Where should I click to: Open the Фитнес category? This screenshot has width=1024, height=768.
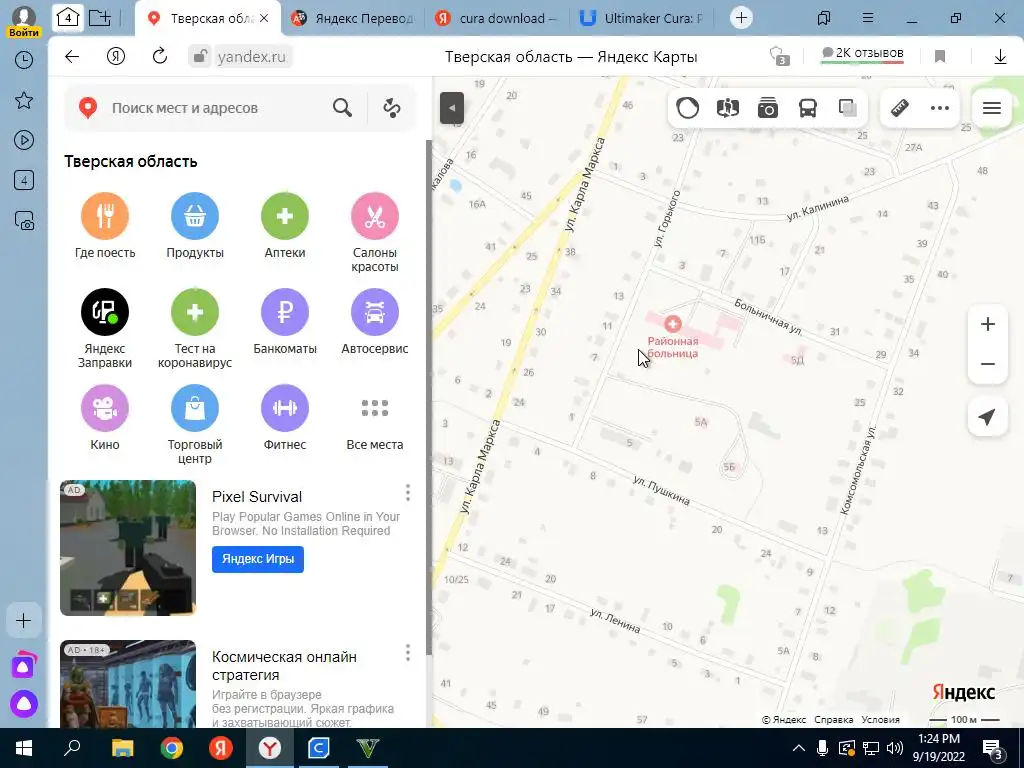pyautogui.click(x=285, y=418)
